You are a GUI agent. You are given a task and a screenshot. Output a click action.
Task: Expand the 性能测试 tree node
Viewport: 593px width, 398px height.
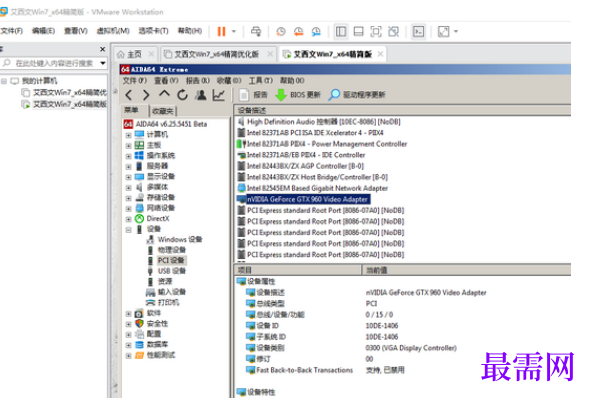(x=129, y=356)
